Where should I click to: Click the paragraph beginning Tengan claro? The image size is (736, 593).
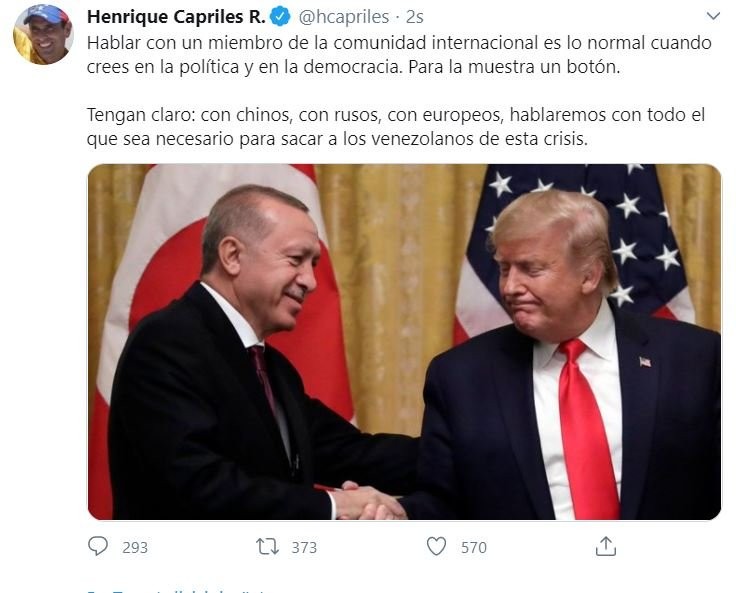tap(396, 127)
